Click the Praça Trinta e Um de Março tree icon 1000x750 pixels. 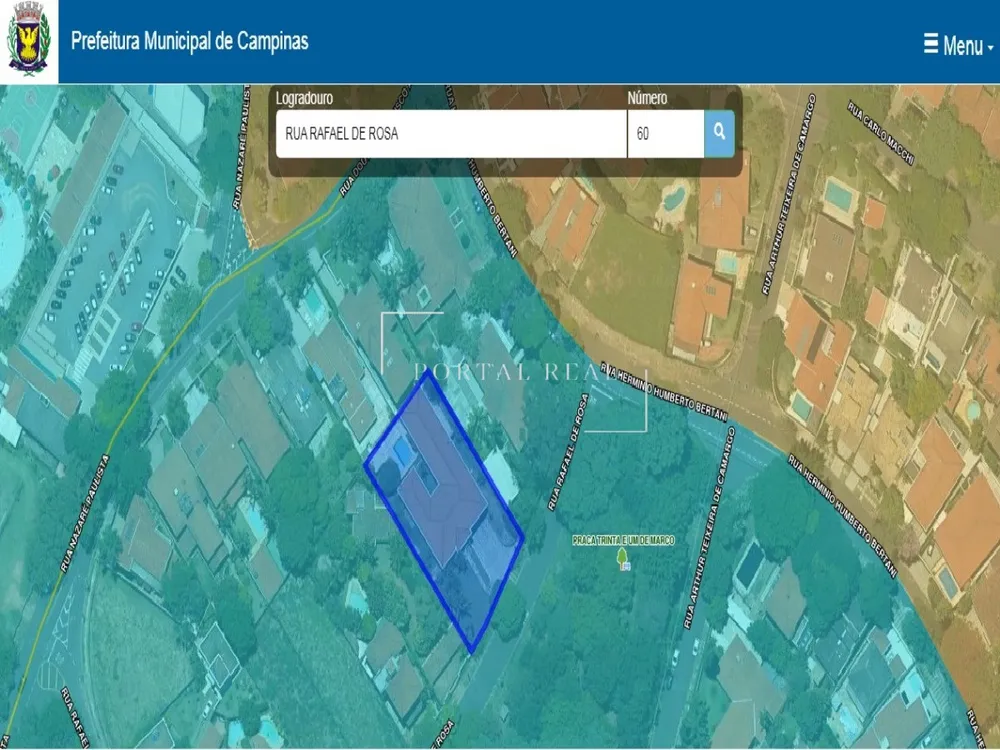(623, 559)
